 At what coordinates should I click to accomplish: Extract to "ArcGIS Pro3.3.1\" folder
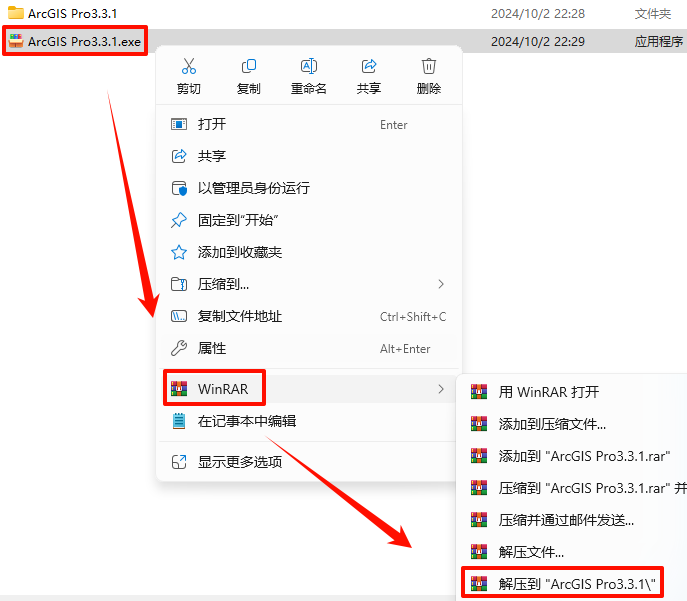[563, 584]
